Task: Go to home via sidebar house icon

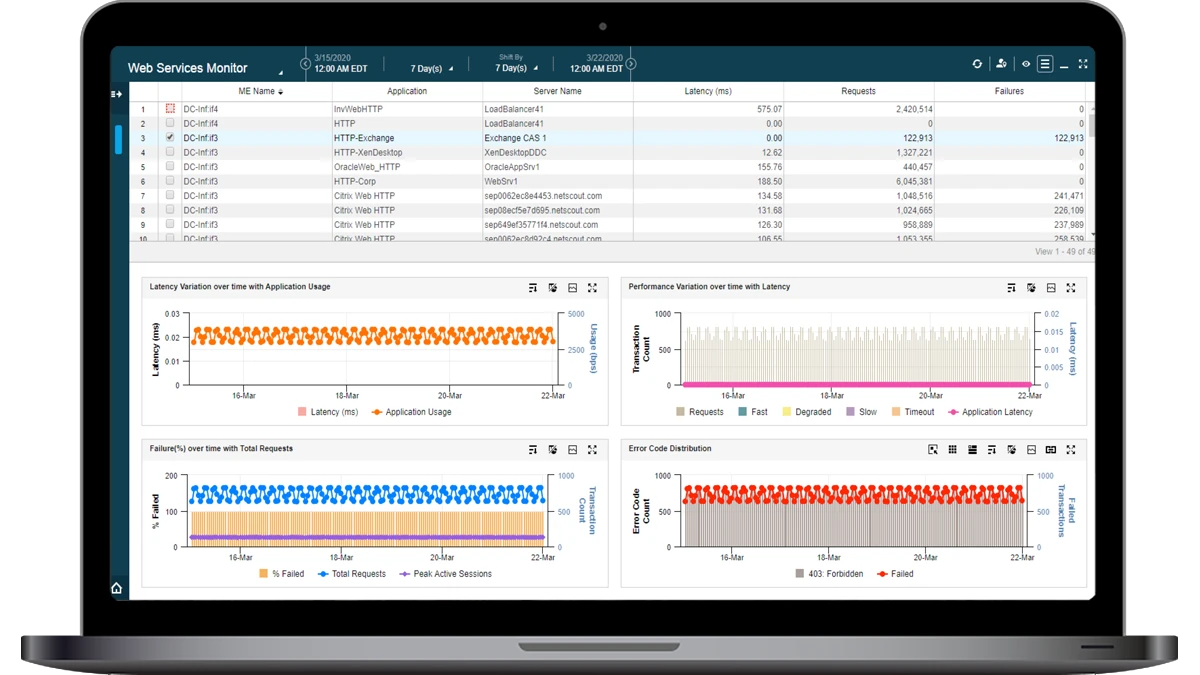Action: (x=117, y=588)
